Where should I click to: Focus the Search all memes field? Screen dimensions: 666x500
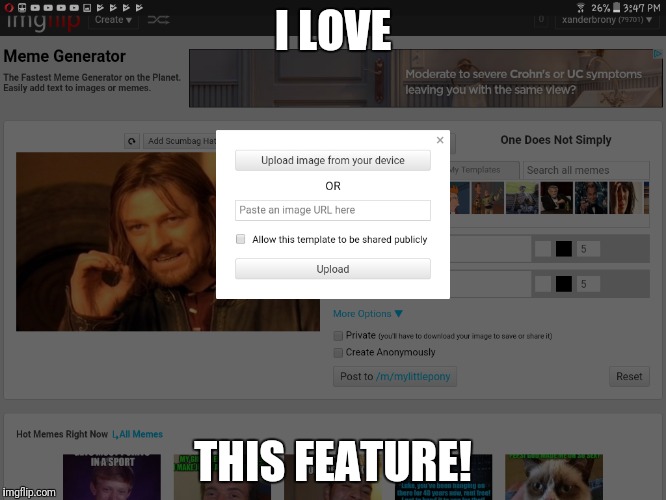pos(586,170)
